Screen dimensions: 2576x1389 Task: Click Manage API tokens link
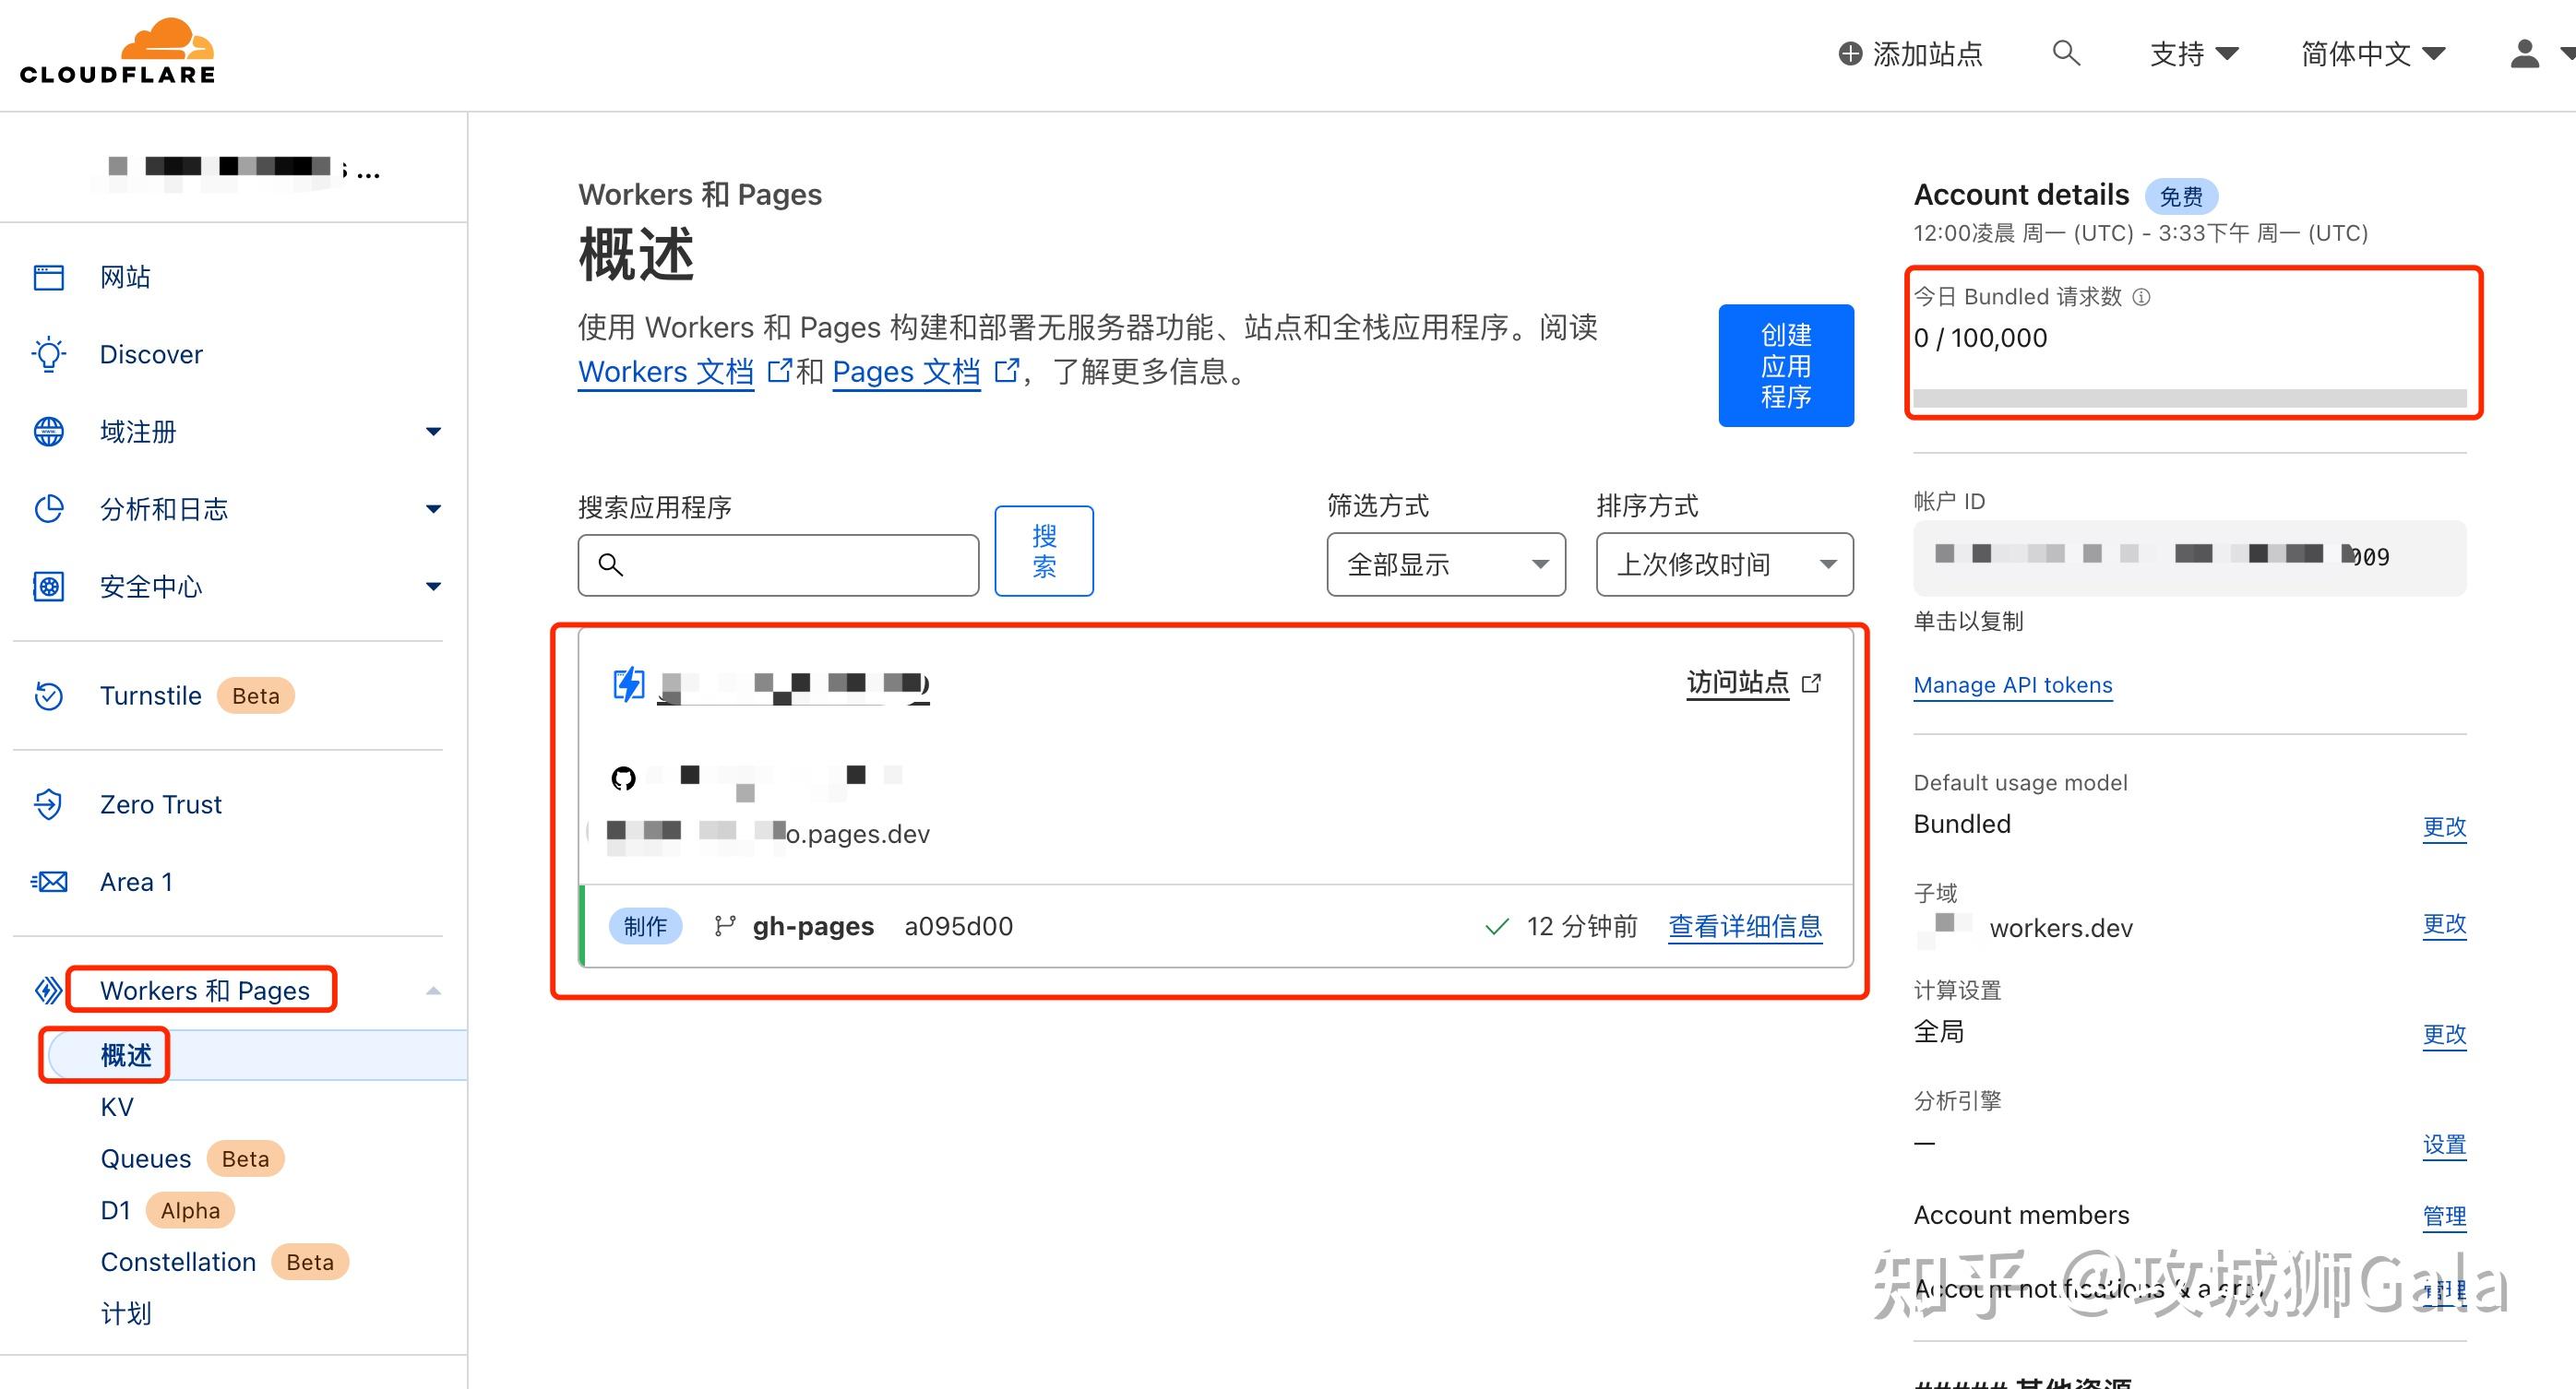[x=2013, y=685]
